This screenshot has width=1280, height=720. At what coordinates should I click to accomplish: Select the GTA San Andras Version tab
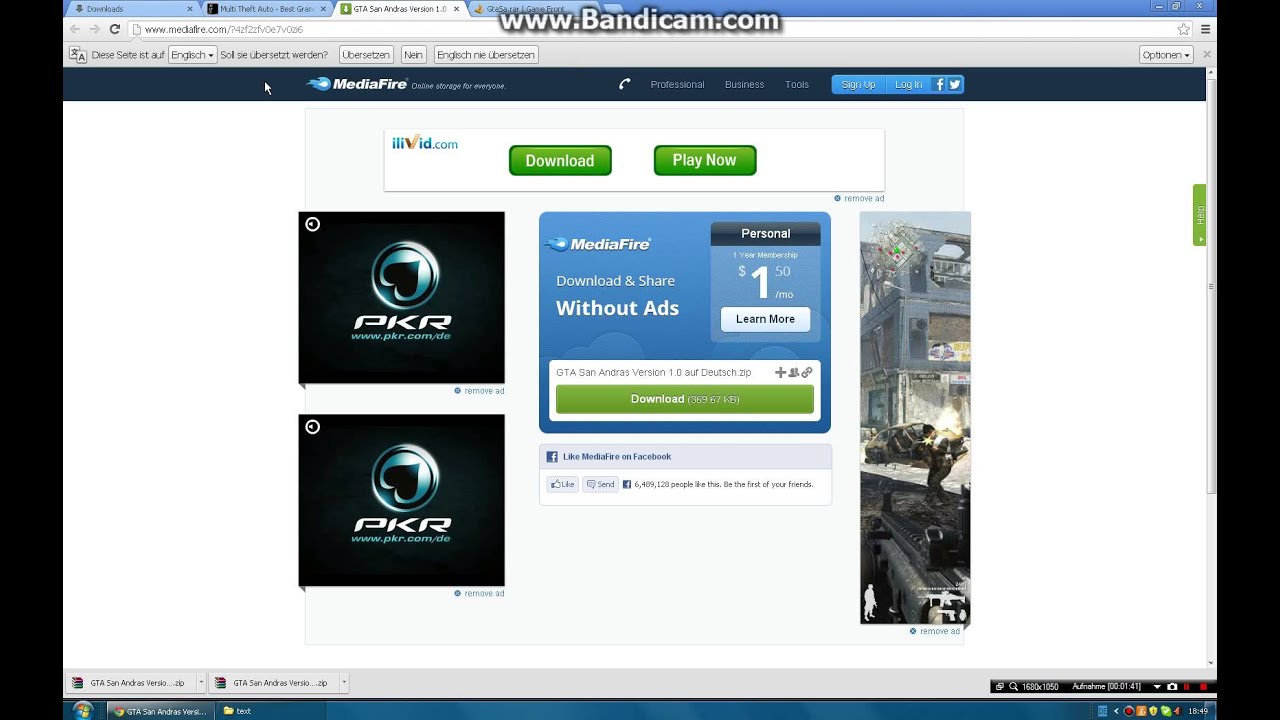(398, 9)
